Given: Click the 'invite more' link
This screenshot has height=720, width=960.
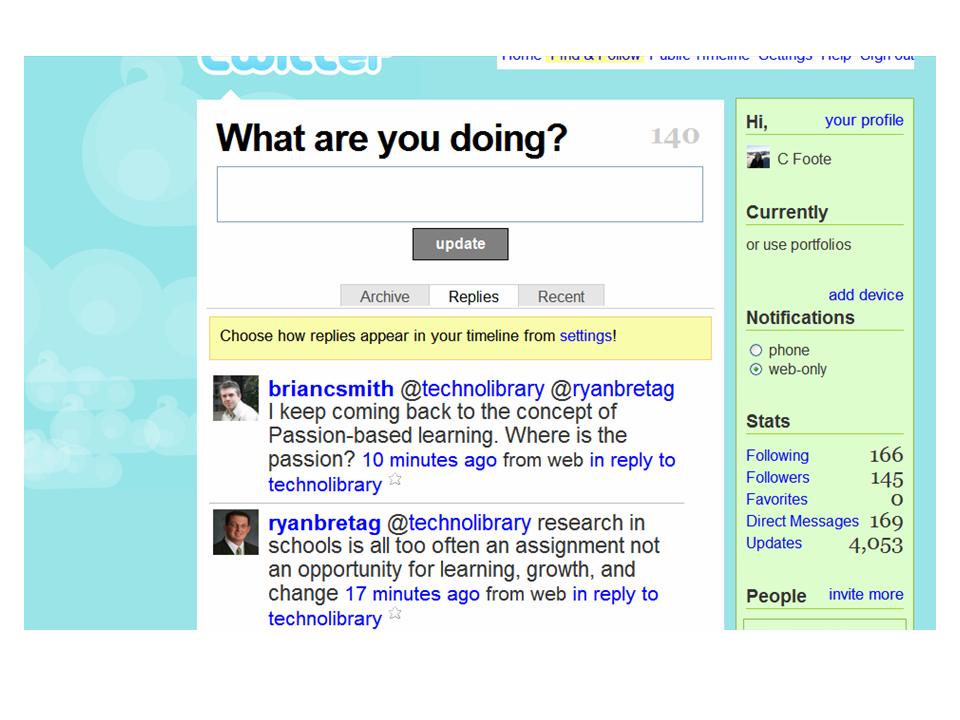Looking at the screenshot, I should pos(866,594).
